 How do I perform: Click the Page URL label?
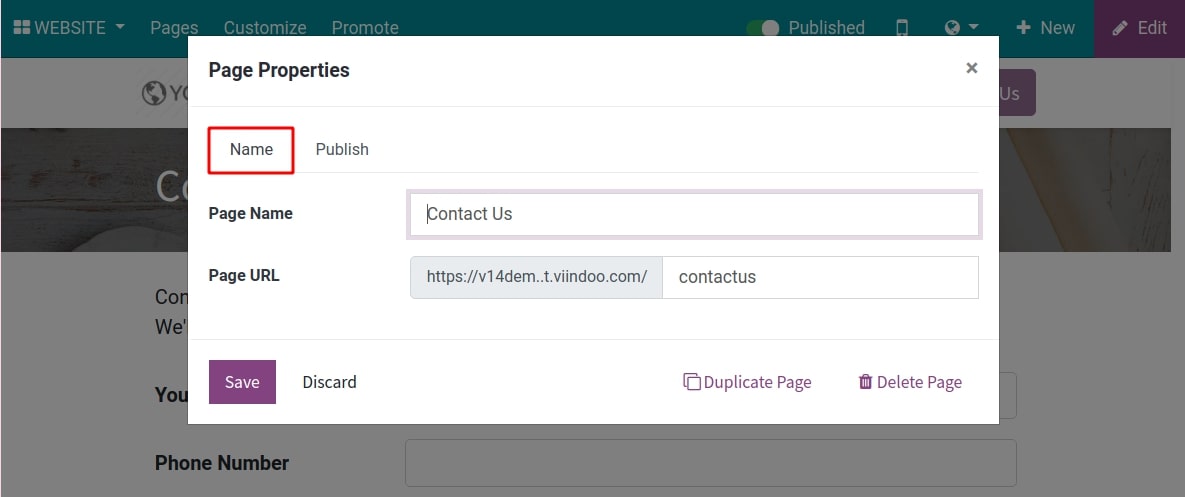pyautogui.click(x=244, y=276)
